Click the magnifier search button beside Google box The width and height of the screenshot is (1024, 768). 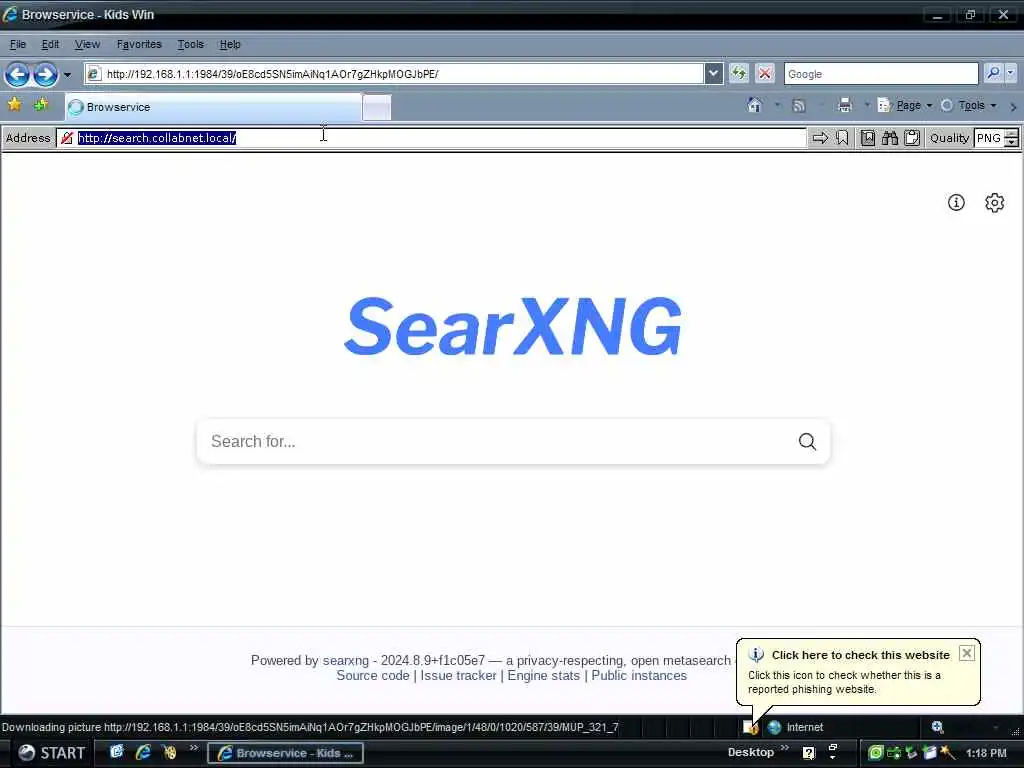(x=993, y=73)
